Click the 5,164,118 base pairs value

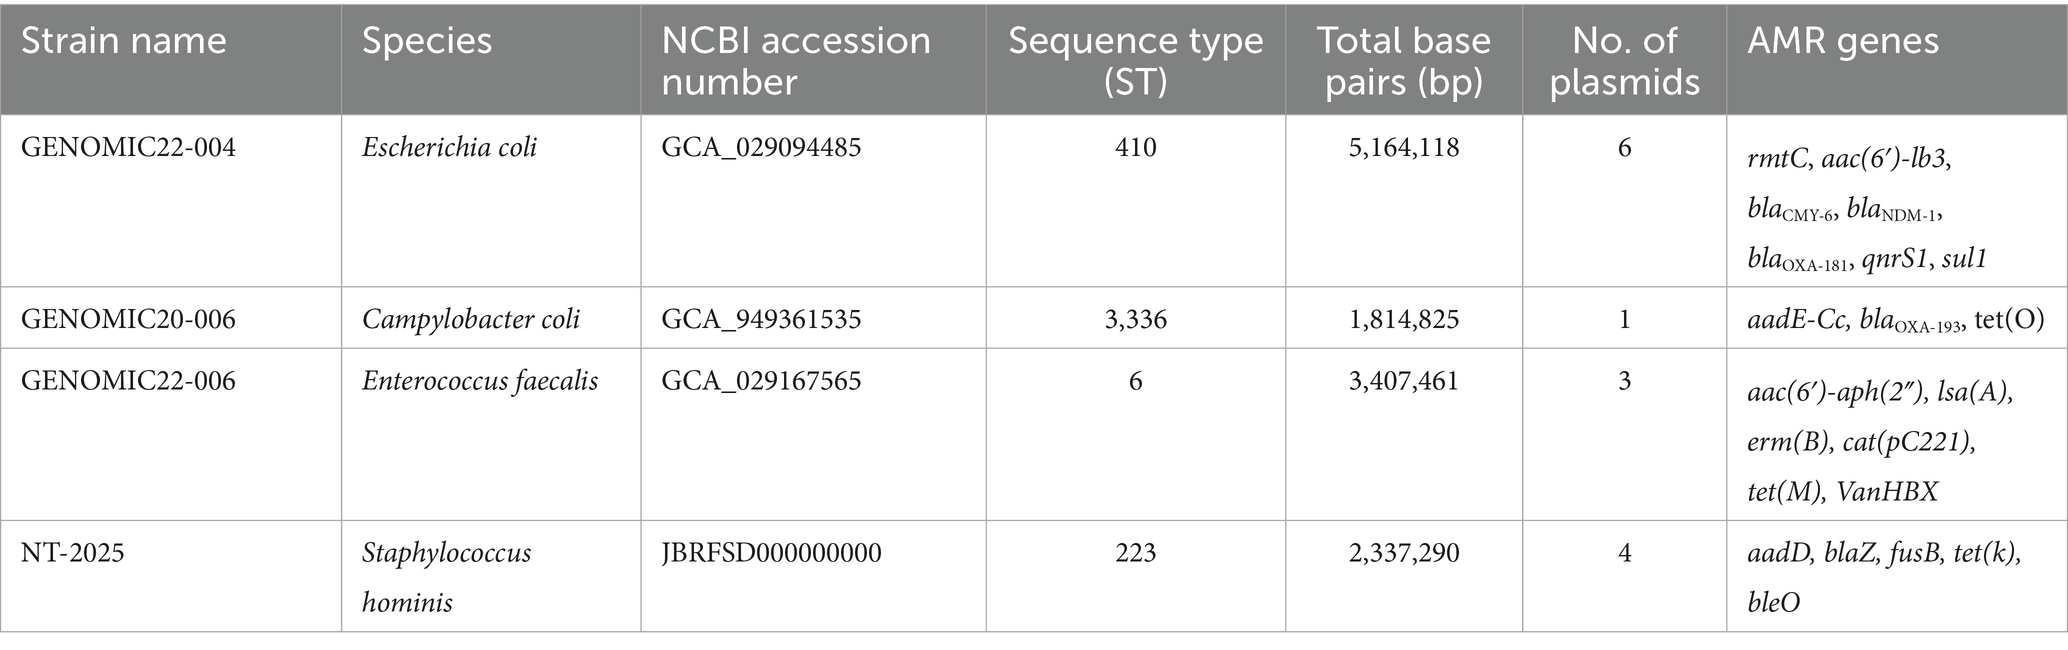[1403, 148]
